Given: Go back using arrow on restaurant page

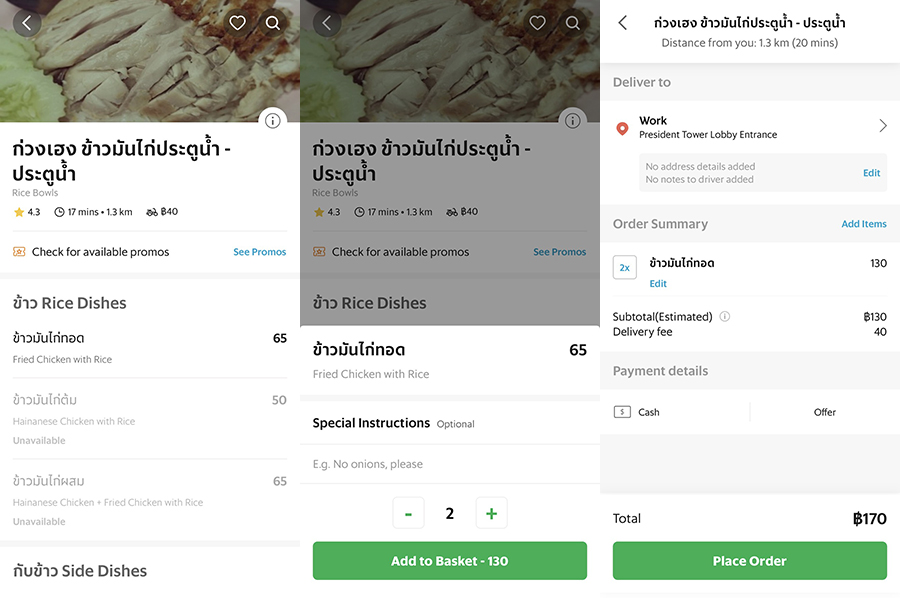Looking at the screenshot, I should pos(27,23).
